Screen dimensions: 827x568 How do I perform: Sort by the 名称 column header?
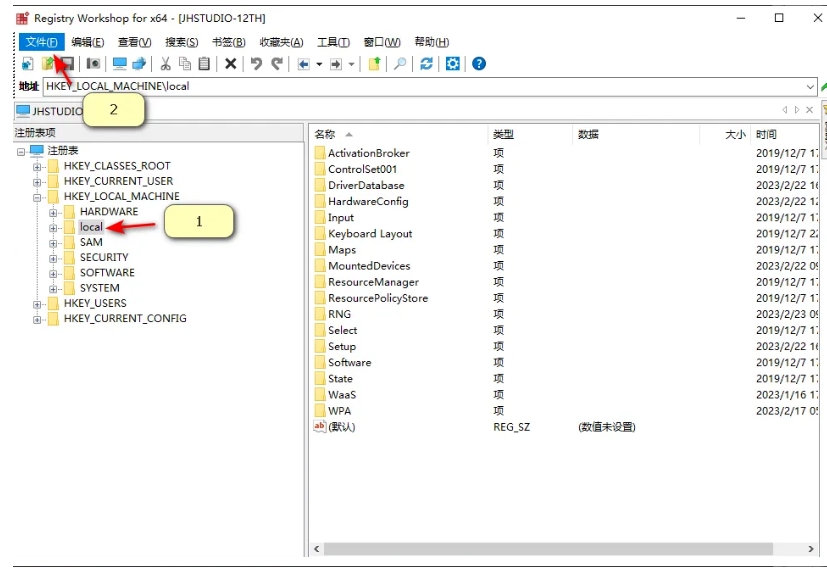coord(326,134)
